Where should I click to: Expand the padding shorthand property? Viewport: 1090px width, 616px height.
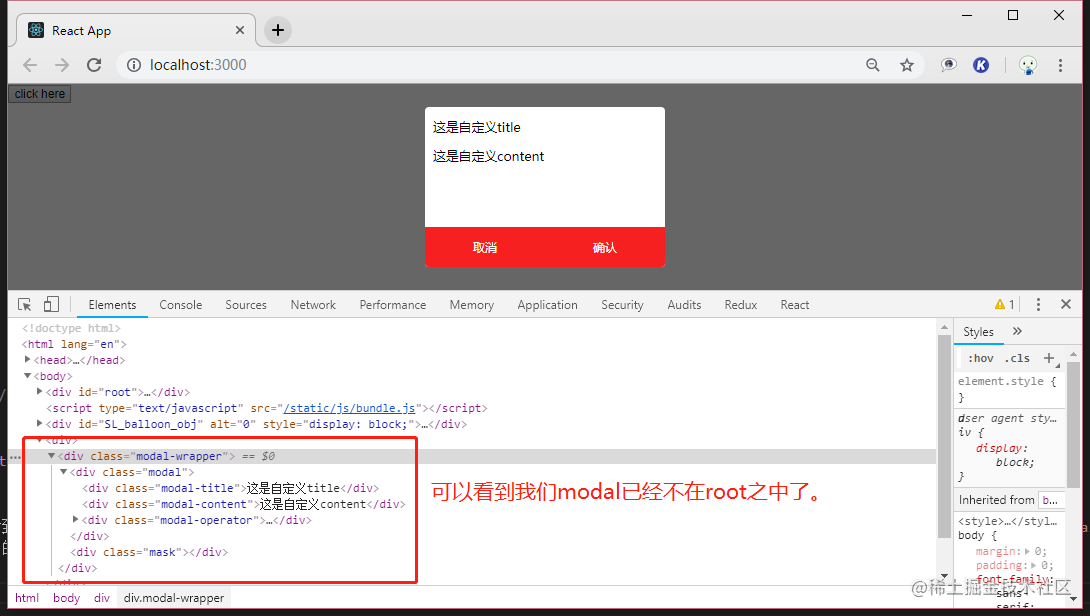point(1034,565)
